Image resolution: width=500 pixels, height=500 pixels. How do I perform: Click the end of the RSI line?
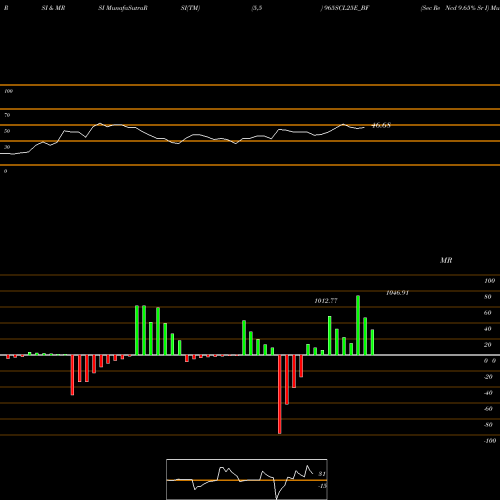click(x=364, y=127)
